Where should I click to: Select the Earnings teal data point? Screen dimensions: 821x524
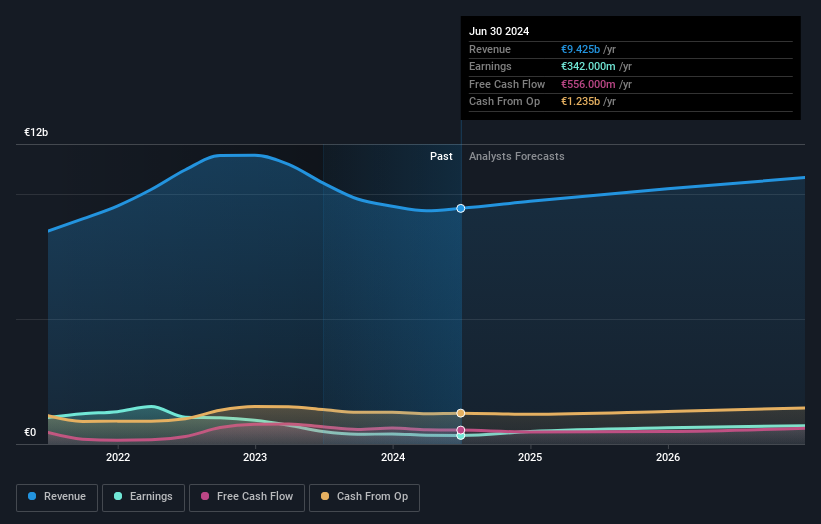[x=461, y=436]
